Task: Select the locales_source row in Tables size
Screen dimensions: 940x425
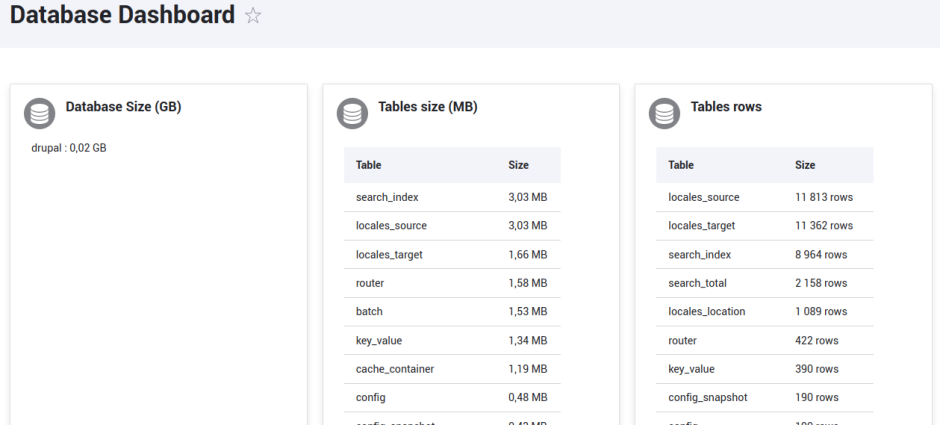Action: click(452, 226)
